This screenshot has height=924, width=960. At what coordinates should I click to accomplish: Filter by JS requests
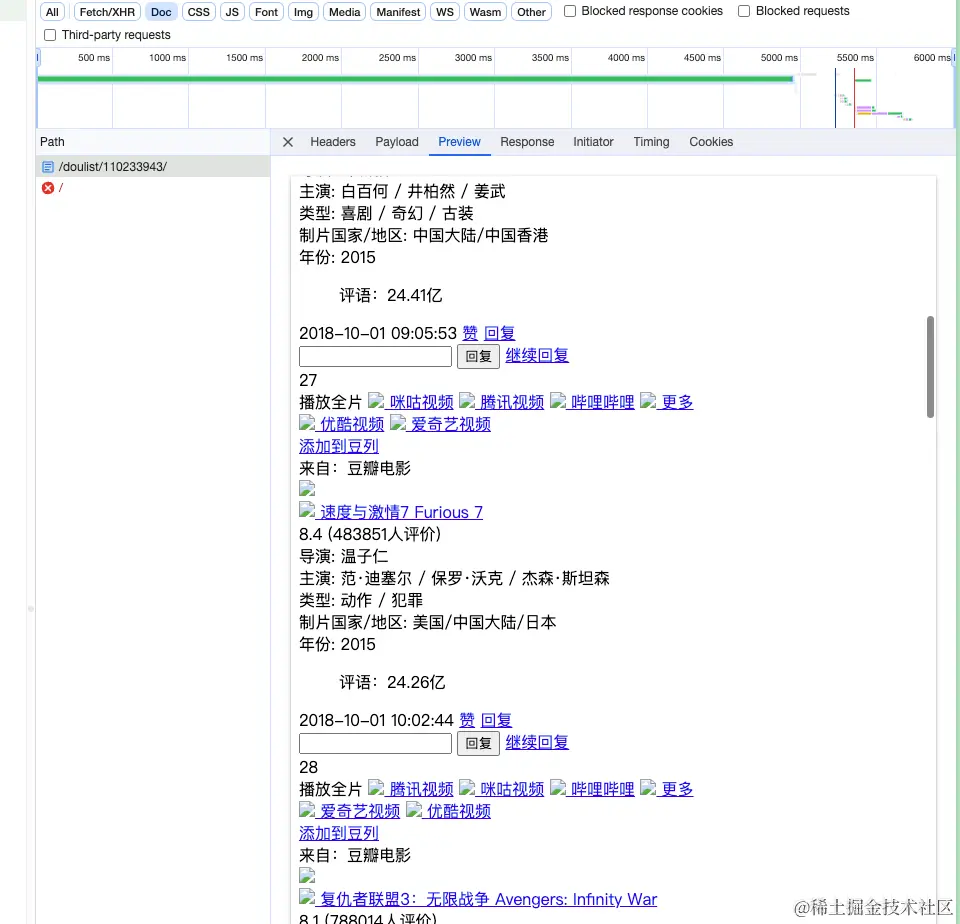click(232, 12)
